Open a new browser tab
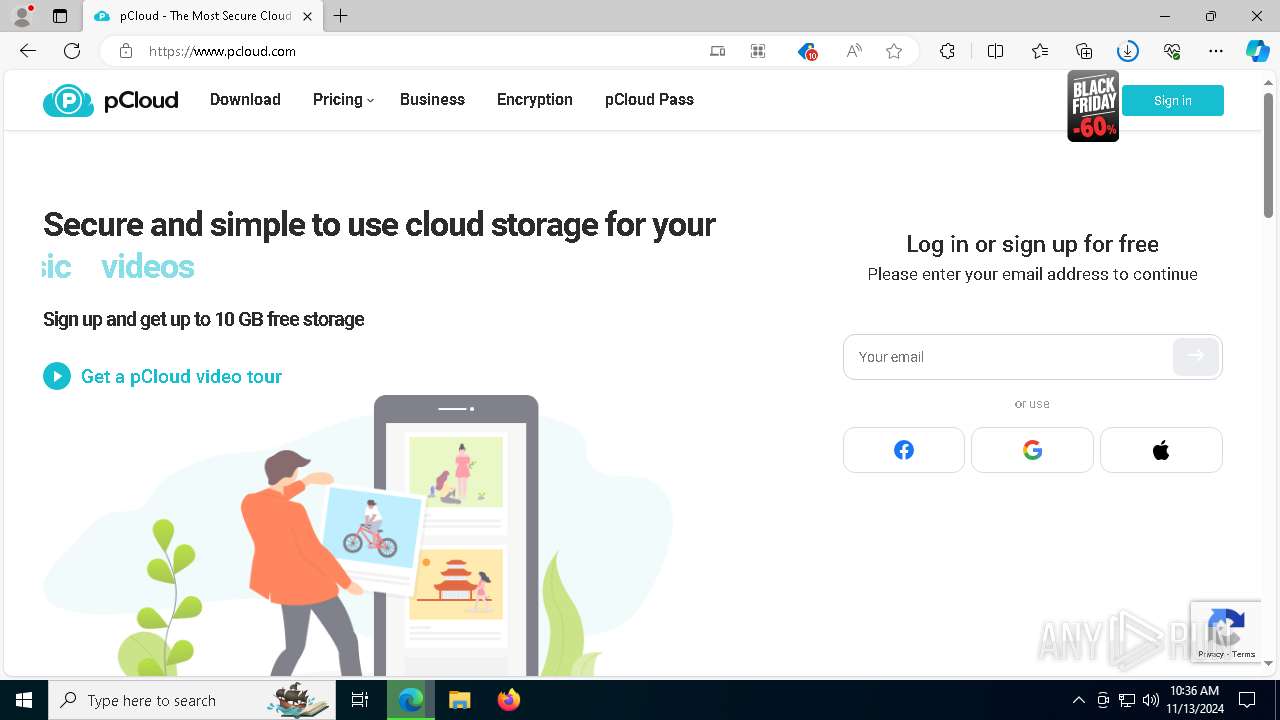This screenshot has width=1280, height=720. [x=341, y=16]
